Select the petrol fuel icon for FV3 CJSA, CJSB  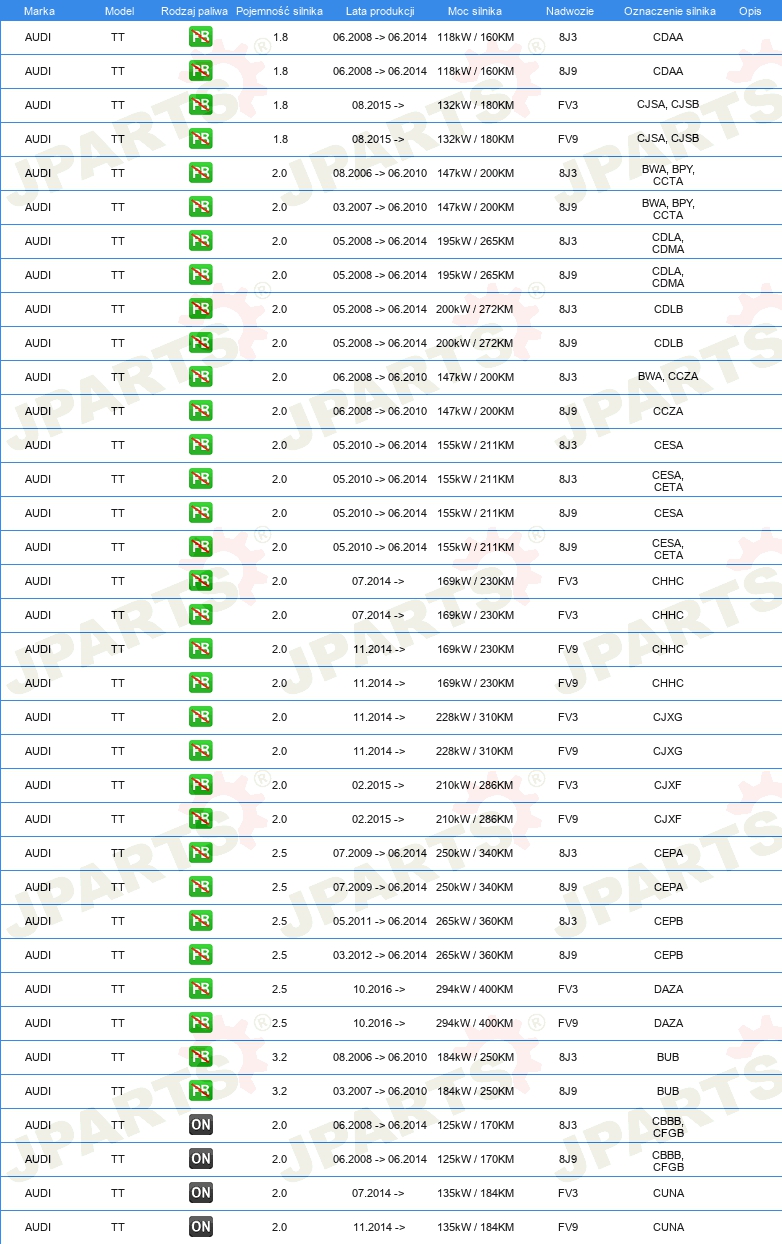click(x=201, y=105)
